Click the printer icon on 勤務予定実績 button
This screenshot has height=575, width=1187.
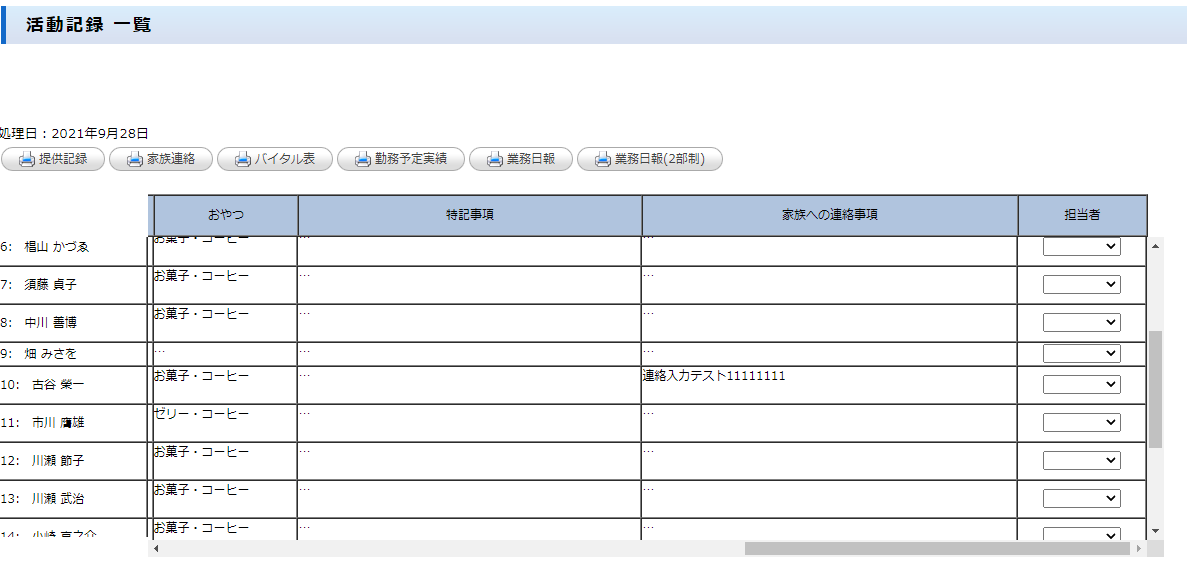click(362, 160)
